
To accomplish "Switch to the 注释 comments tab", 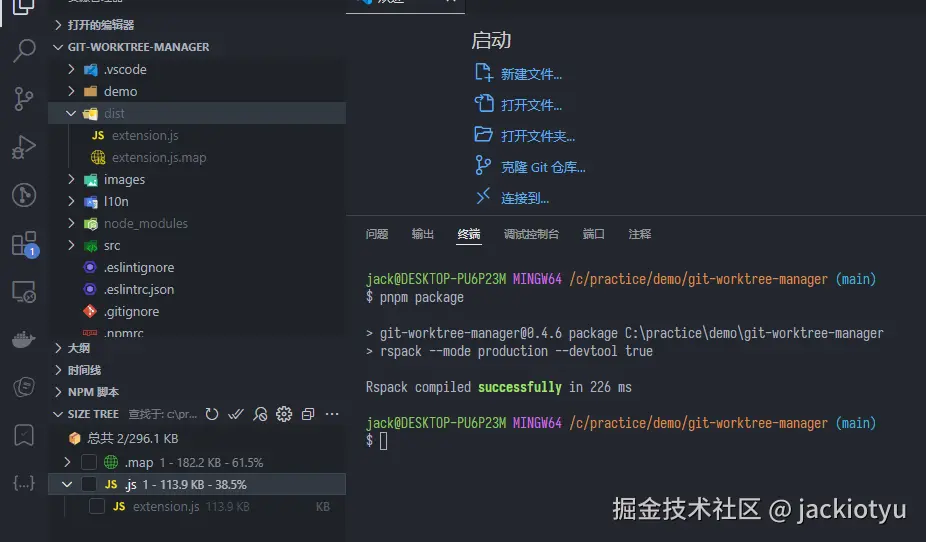I will click(640, 234).
